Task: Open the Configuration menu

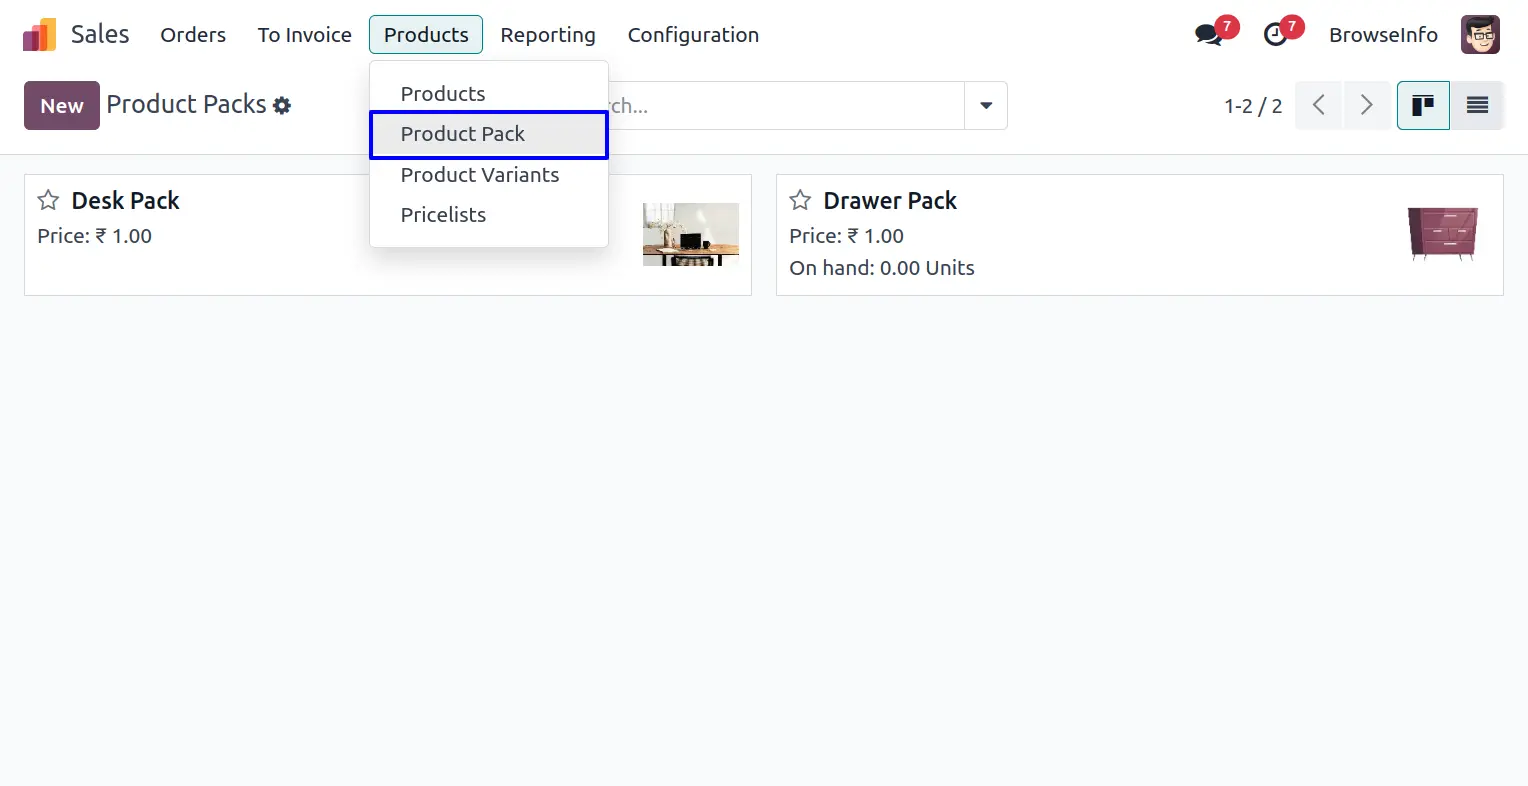Action: click(x=693, y=35)
